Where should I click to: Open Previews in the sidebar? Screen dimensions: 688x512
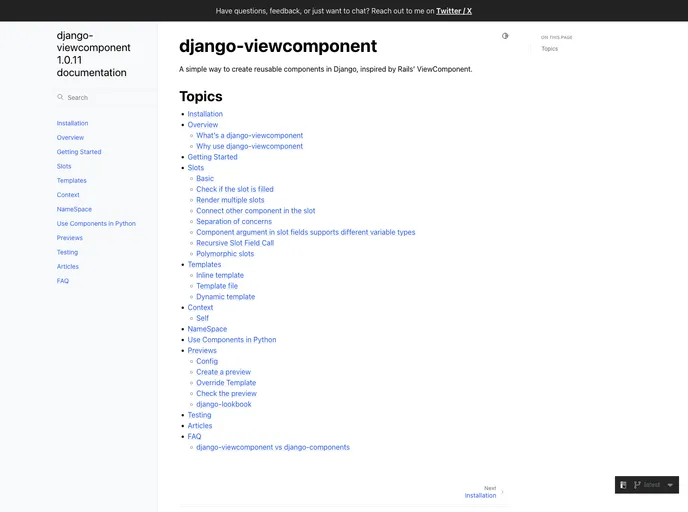(69, 238)
